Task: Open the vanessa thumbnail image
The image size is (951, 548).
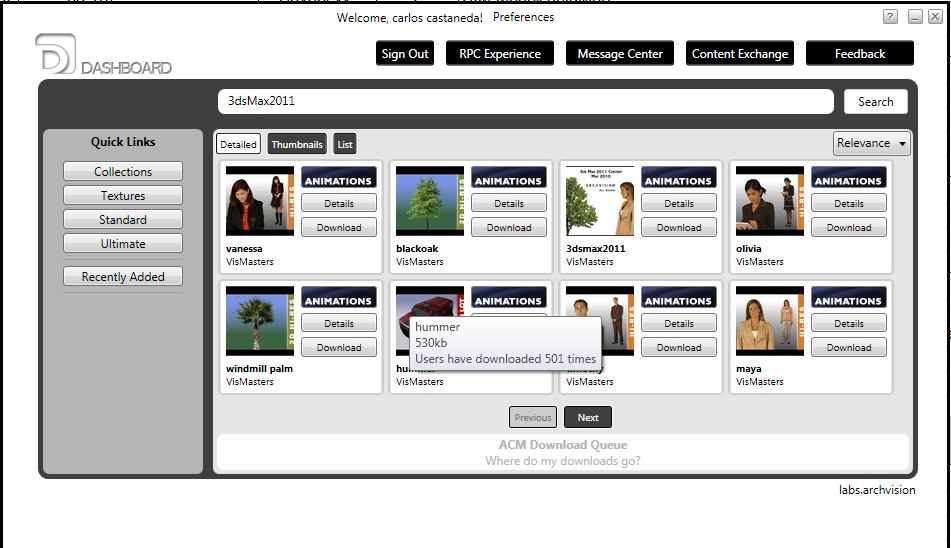Action: tap(260, 201)
